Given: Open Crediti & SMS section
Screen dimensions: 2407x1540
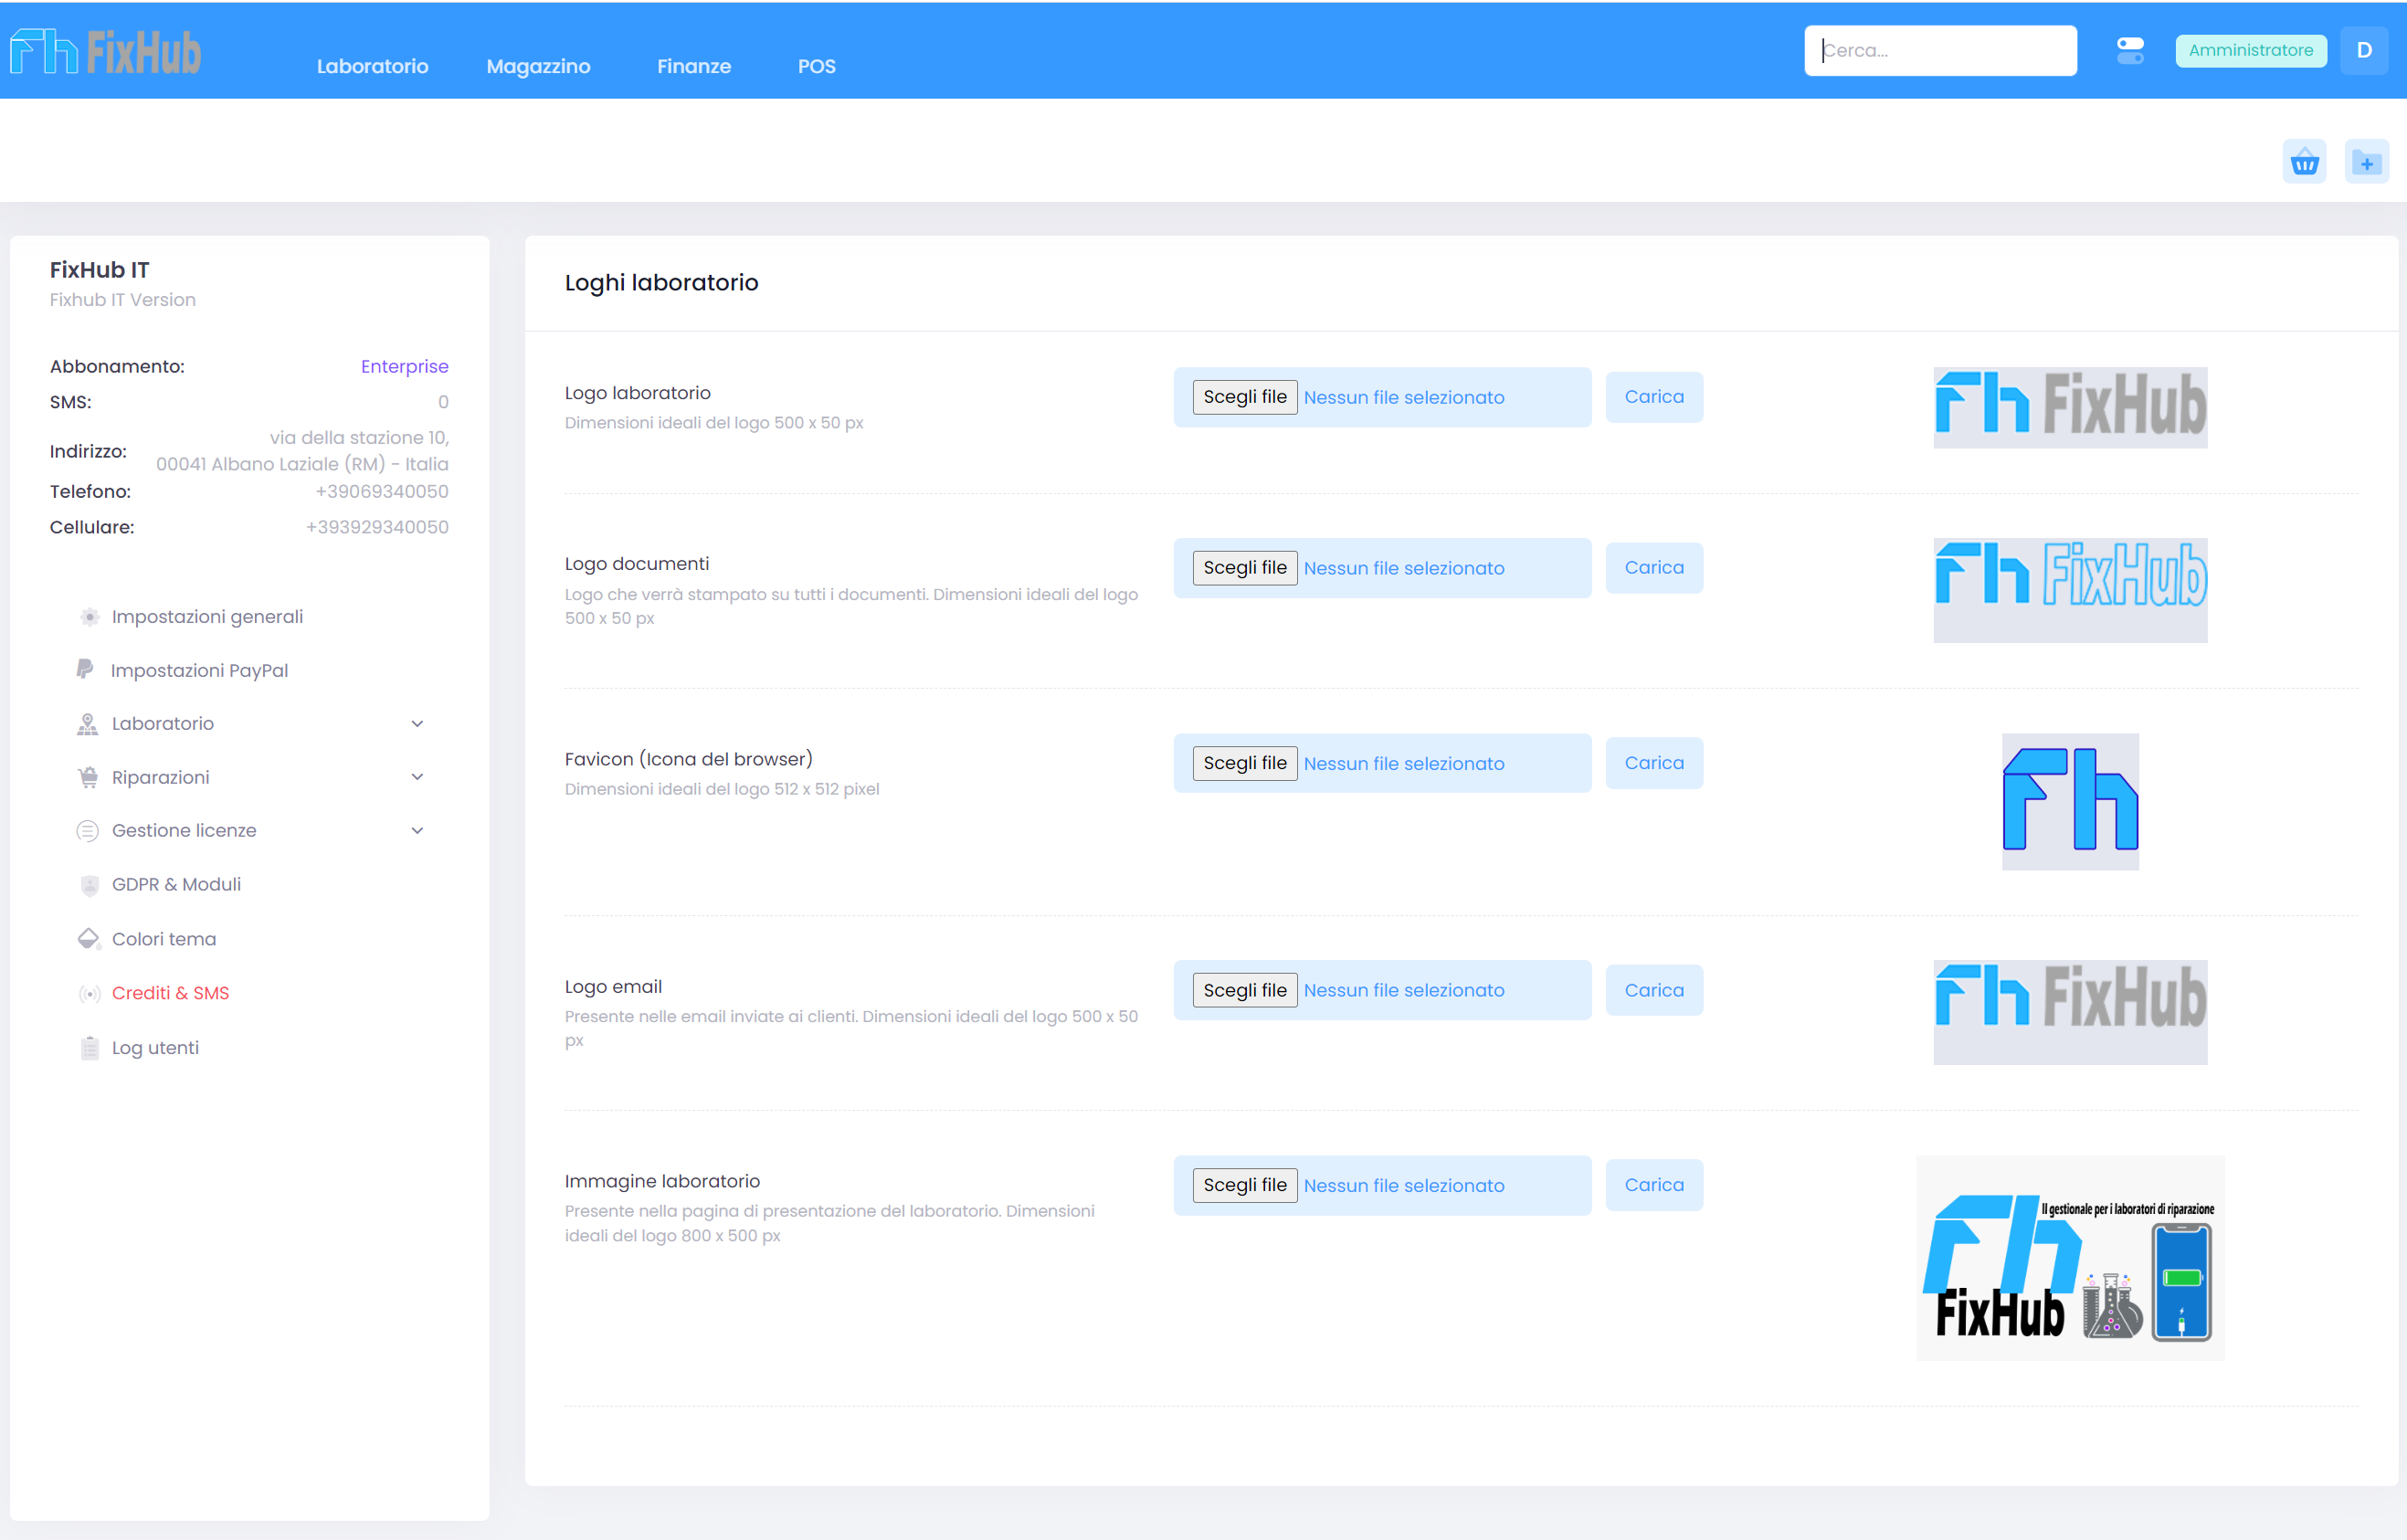Looking at the screenshot, I should pyautogui.click(x=170, y=993).
